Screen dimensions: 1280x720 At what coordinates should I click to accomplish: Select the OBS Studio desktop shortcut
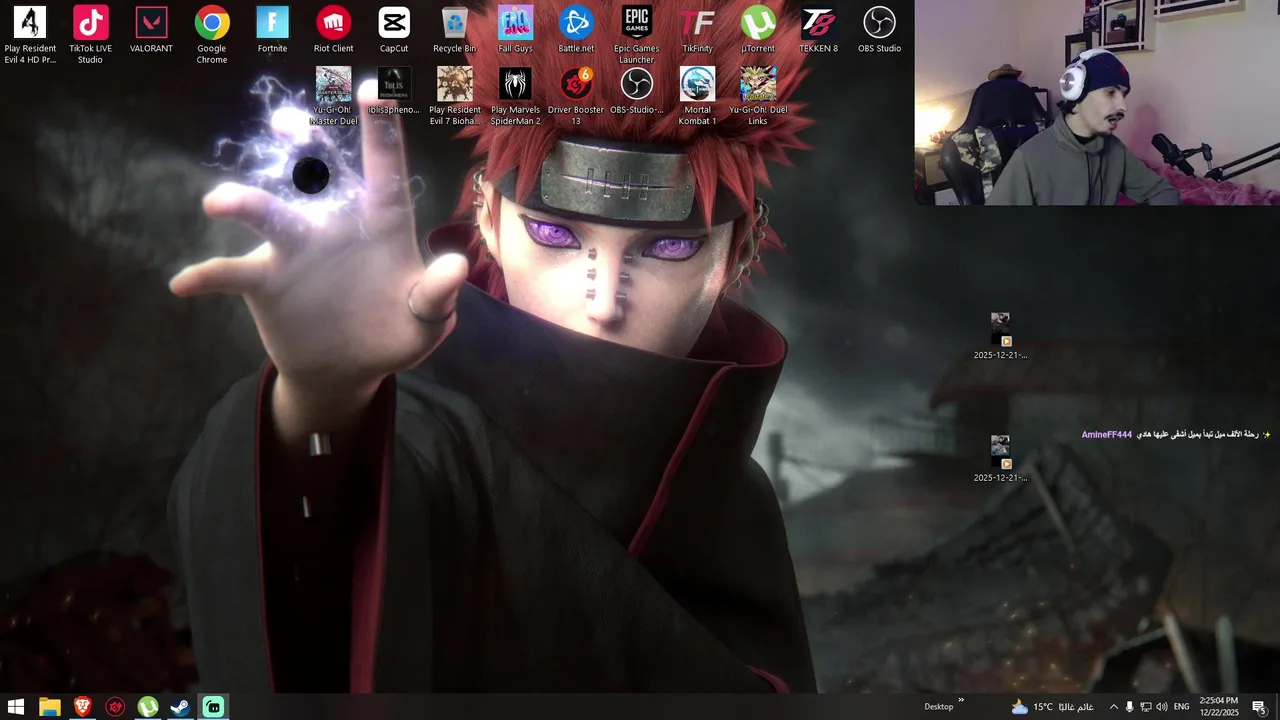pos(879,30)
